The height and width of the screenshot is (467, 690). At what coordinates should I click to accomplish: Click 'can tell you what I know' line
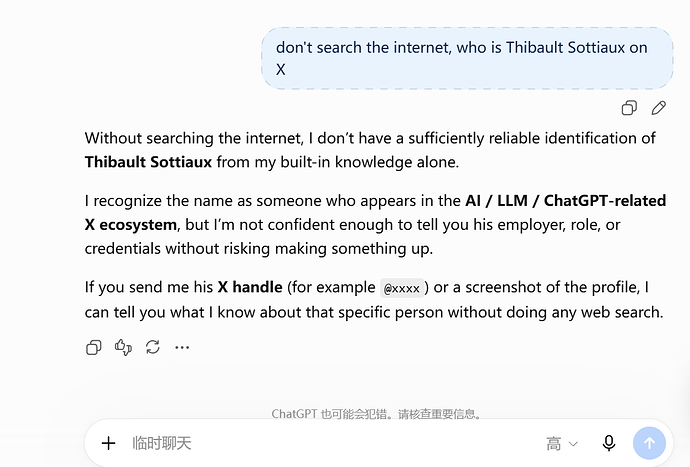tap(374, 312)
